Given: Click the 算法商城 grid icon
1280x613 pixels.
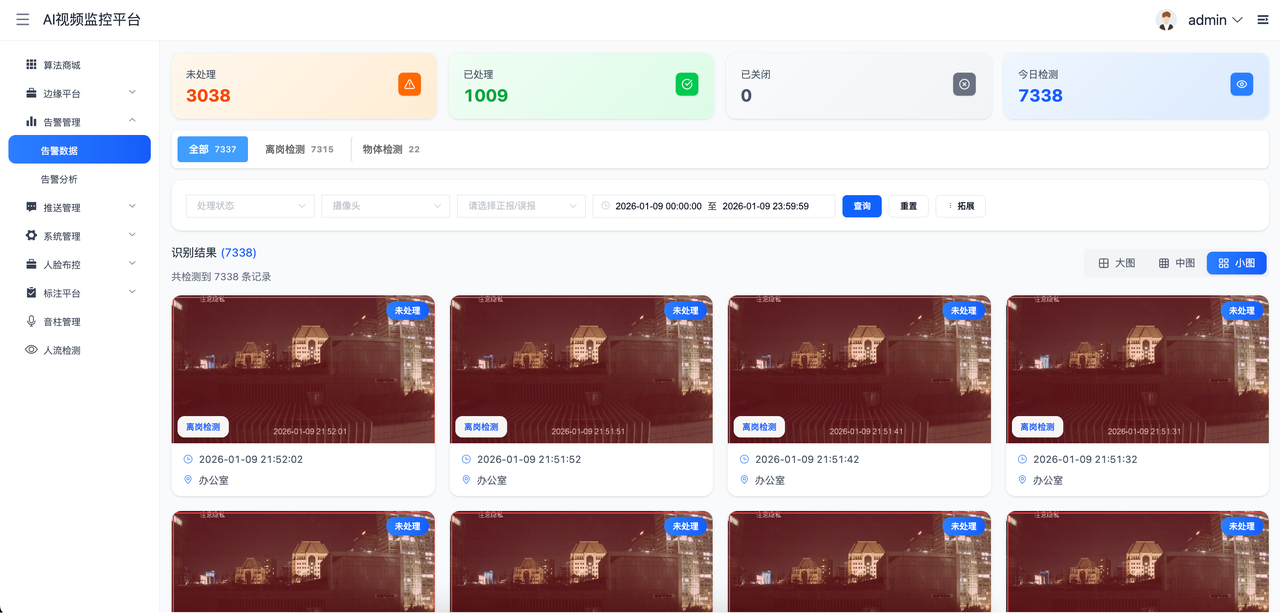Looking at the screenshot, I should 31,64.
